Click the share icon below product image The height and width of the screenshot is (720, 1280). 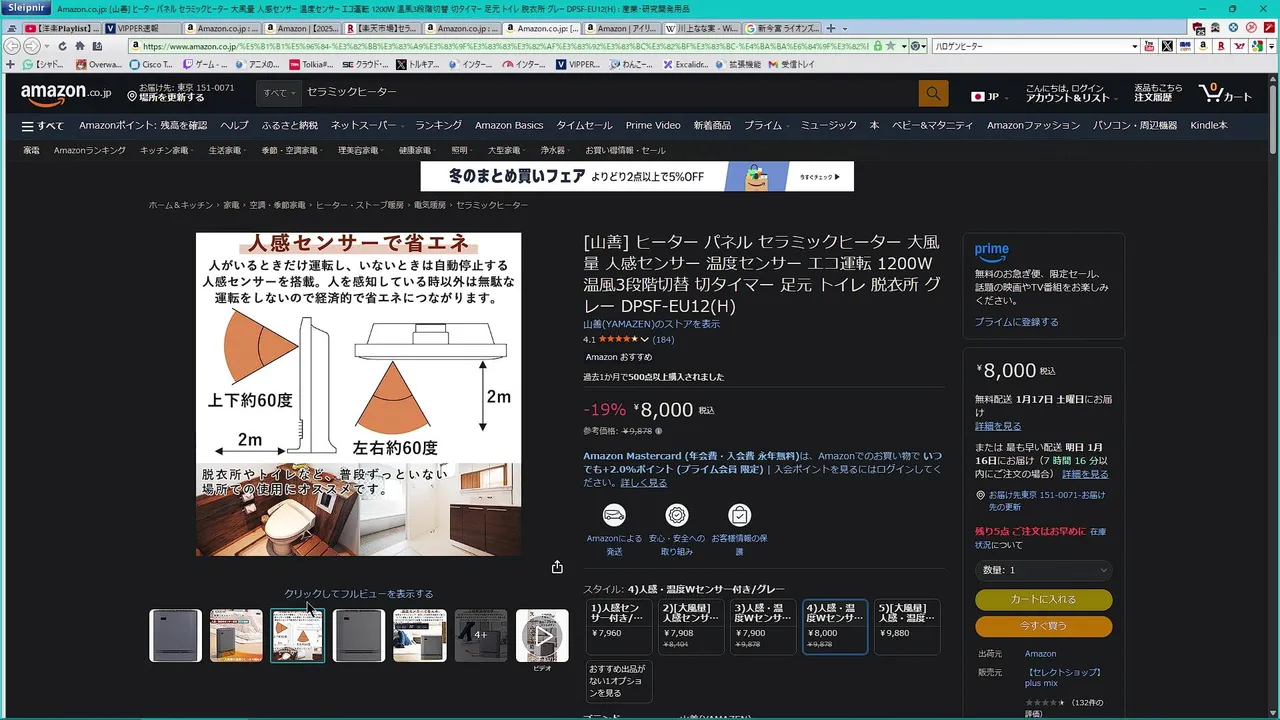[557, 567]
